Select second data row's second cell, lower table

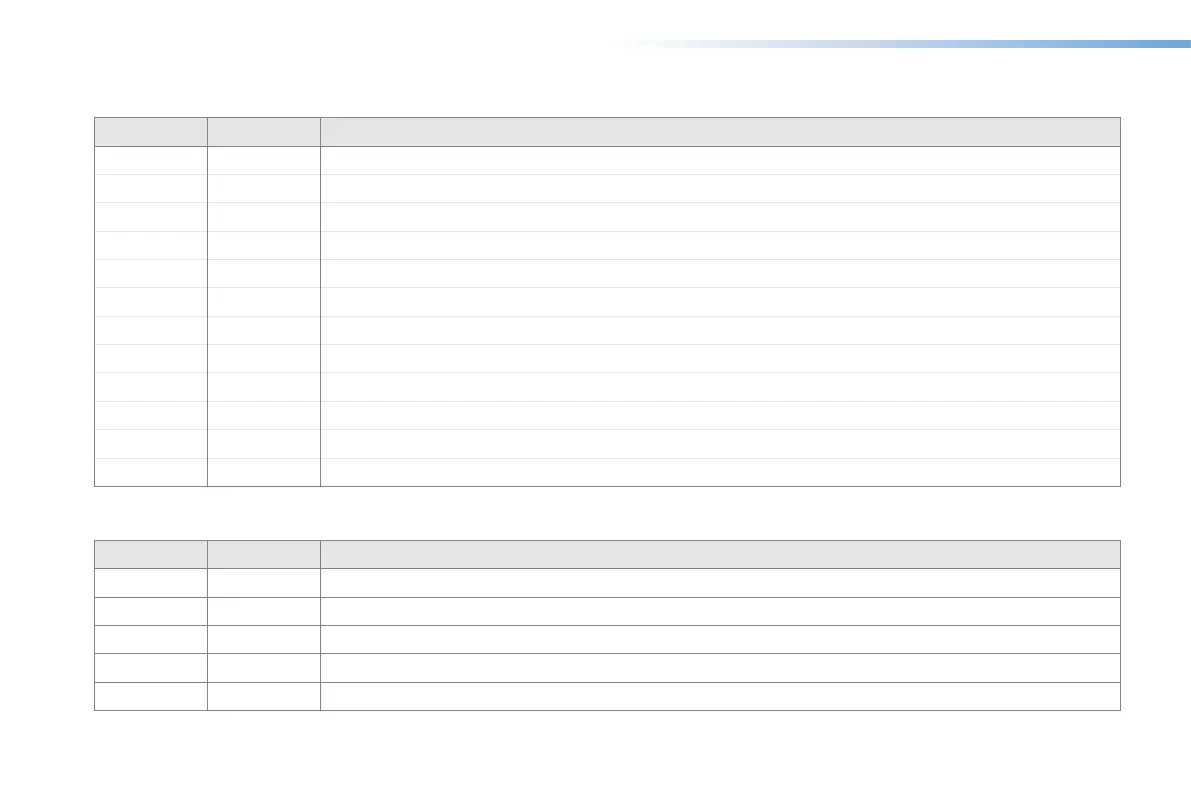[x=264, y=611]
